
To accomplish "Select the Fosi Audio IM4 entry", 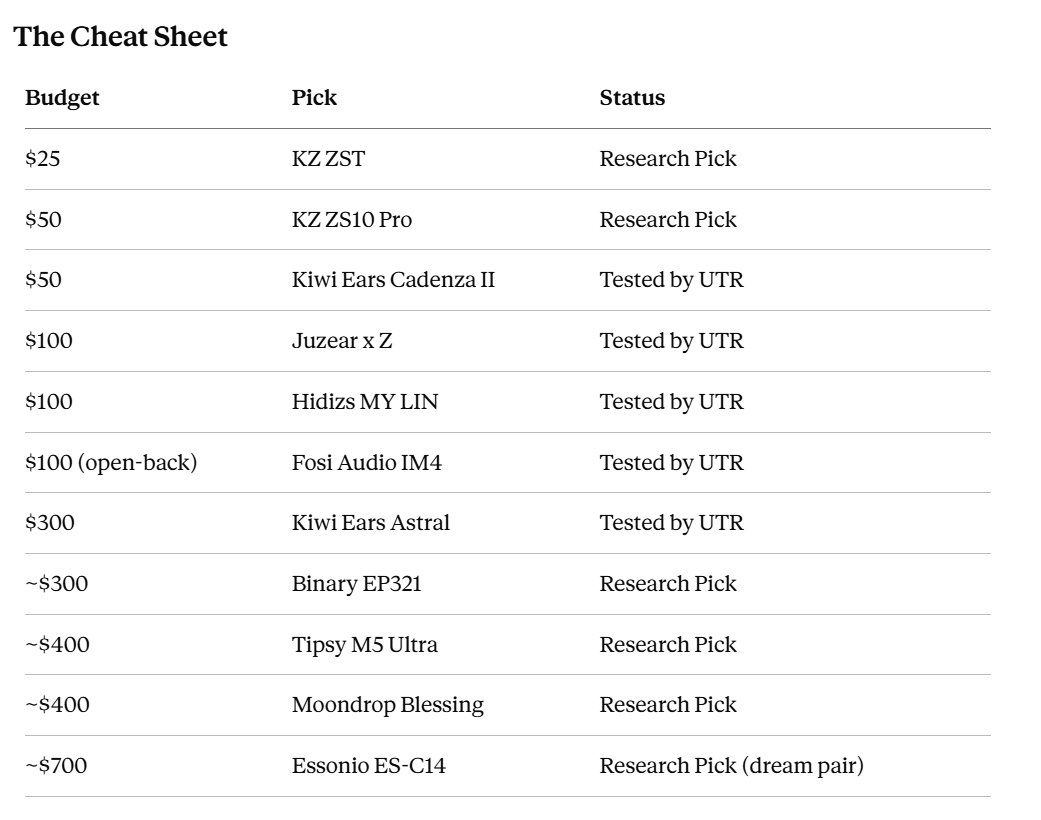I will pos(366,463).
